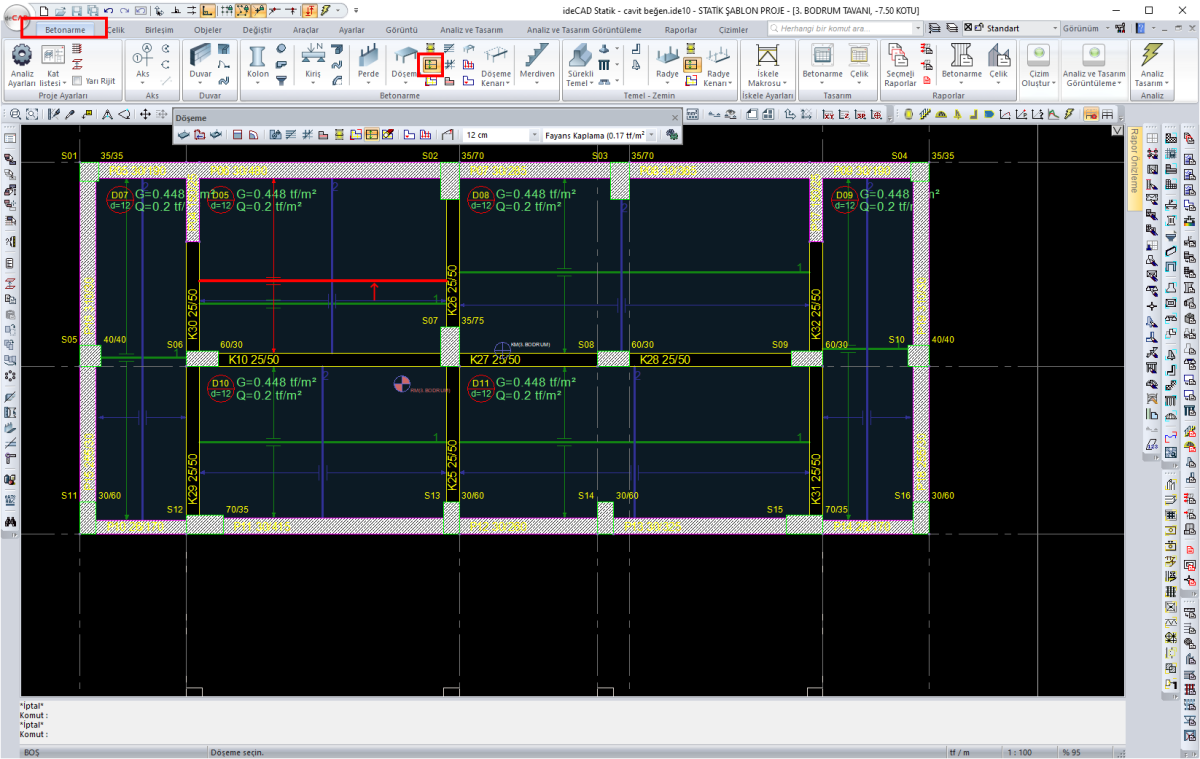
Task: Toggle the Yarı Rijit checkbox
Action: pyautogui.click(x=77, y=80)
